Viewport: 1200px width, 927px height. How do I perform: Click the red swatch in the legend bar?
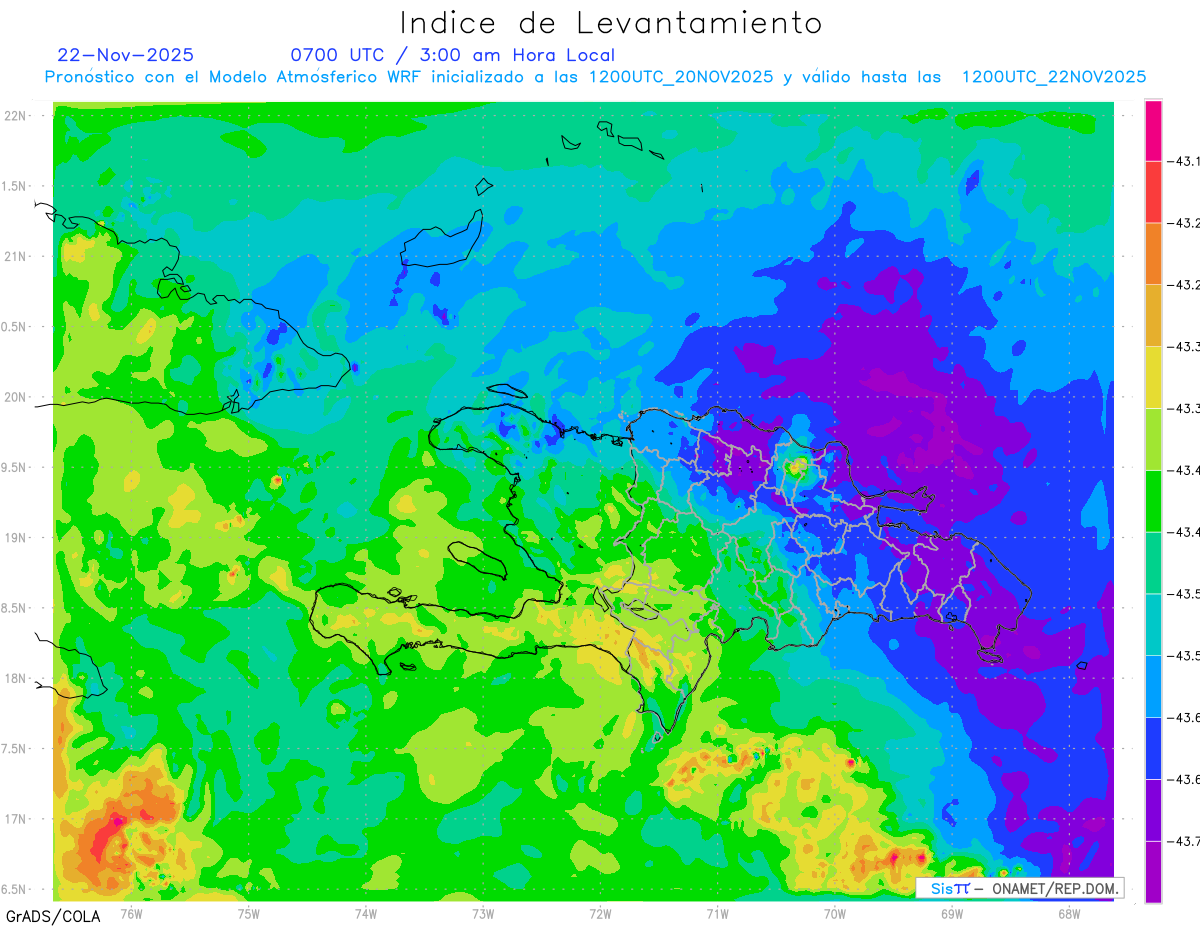(x=1153, y=192)
